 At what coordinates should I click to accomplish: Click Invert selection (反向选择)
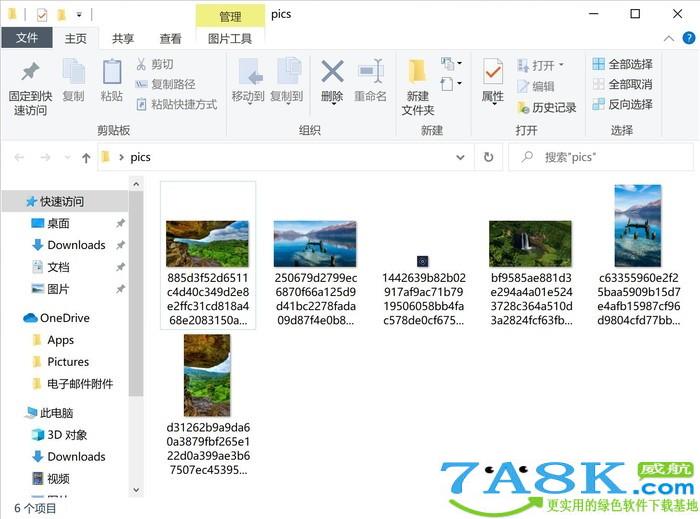(x=622, y=104)
